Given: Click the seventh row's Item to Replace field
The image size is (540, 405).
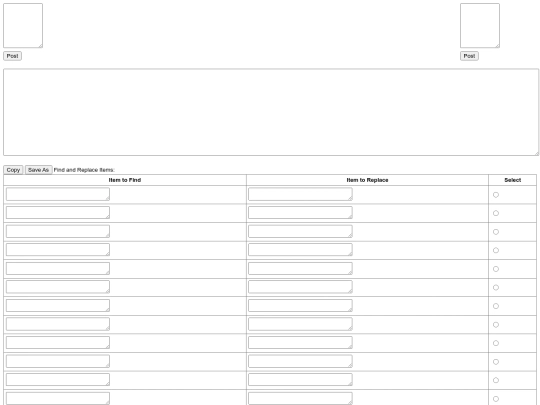Looking at the screenshot, I should click(300, 305).
